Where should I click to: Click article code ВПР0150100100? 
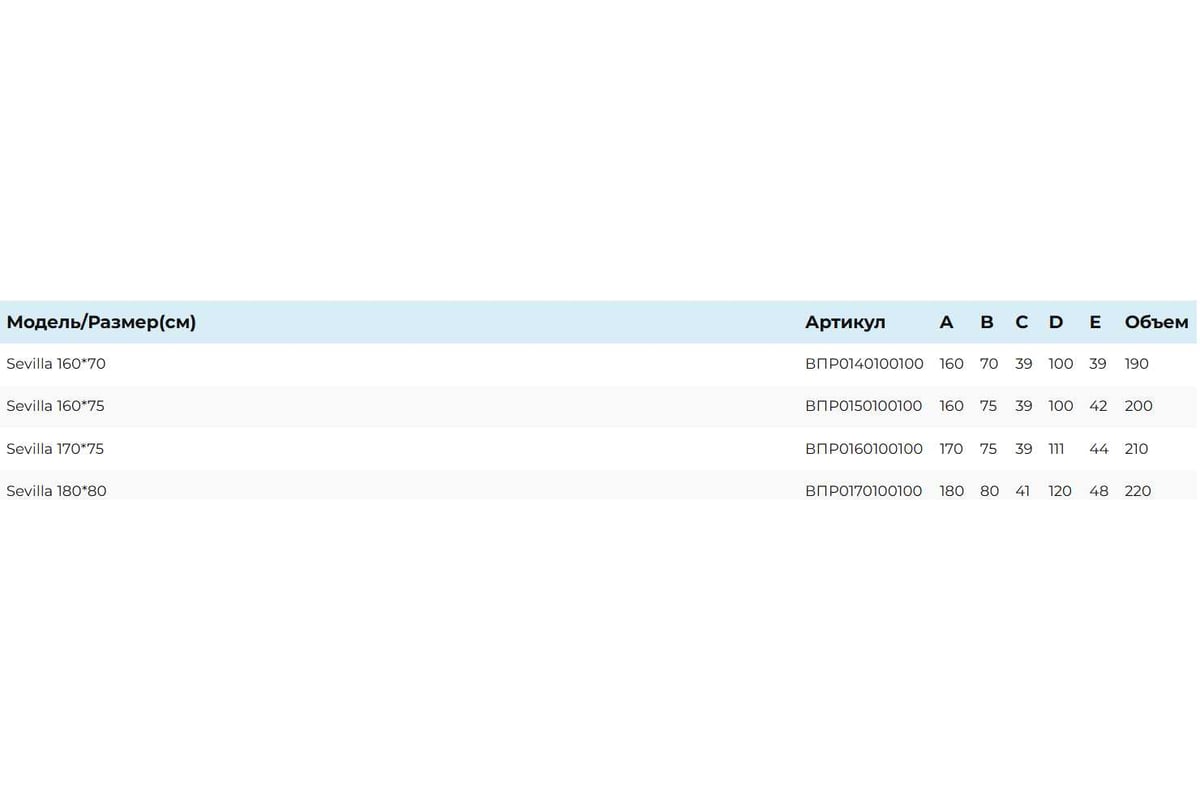point(864,406)
